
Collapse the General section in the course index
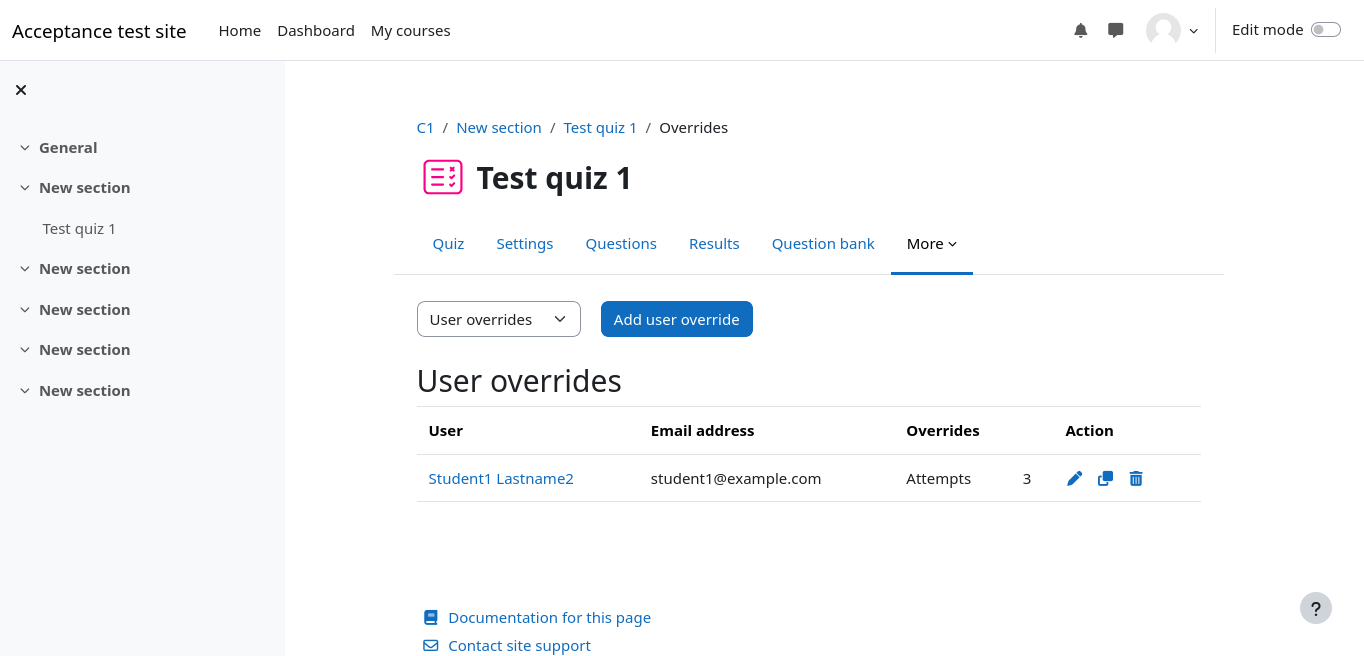pos(25,148)
